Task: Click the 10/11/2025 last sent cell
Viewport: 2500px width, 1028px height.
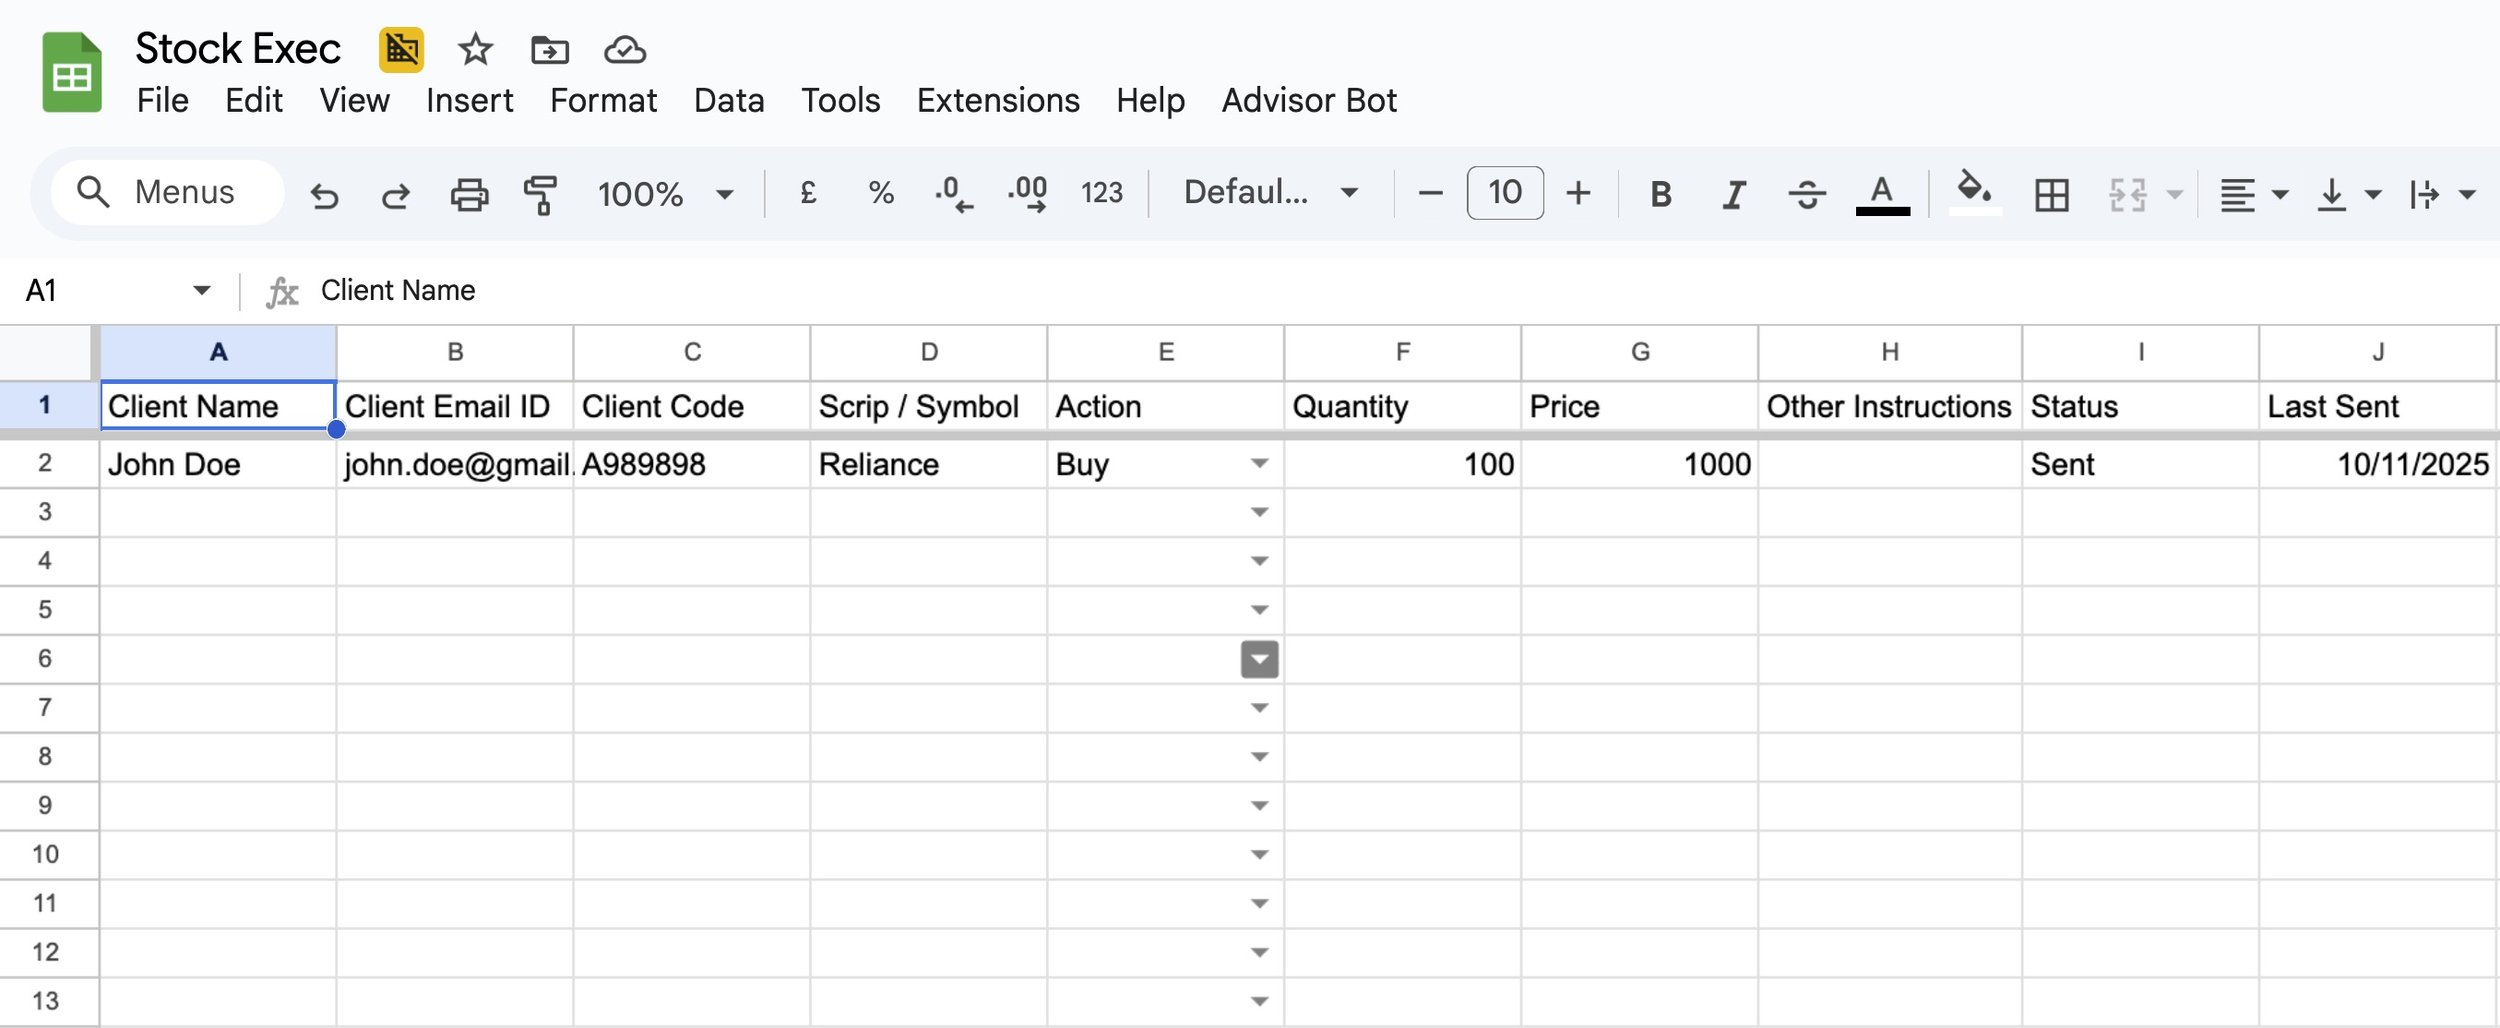Action: point(2377,464)
